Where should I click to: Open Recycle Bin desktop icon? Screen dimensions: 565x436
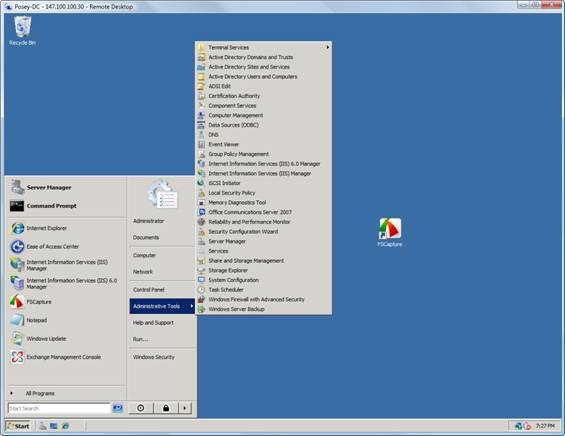(x=22, y=31)
